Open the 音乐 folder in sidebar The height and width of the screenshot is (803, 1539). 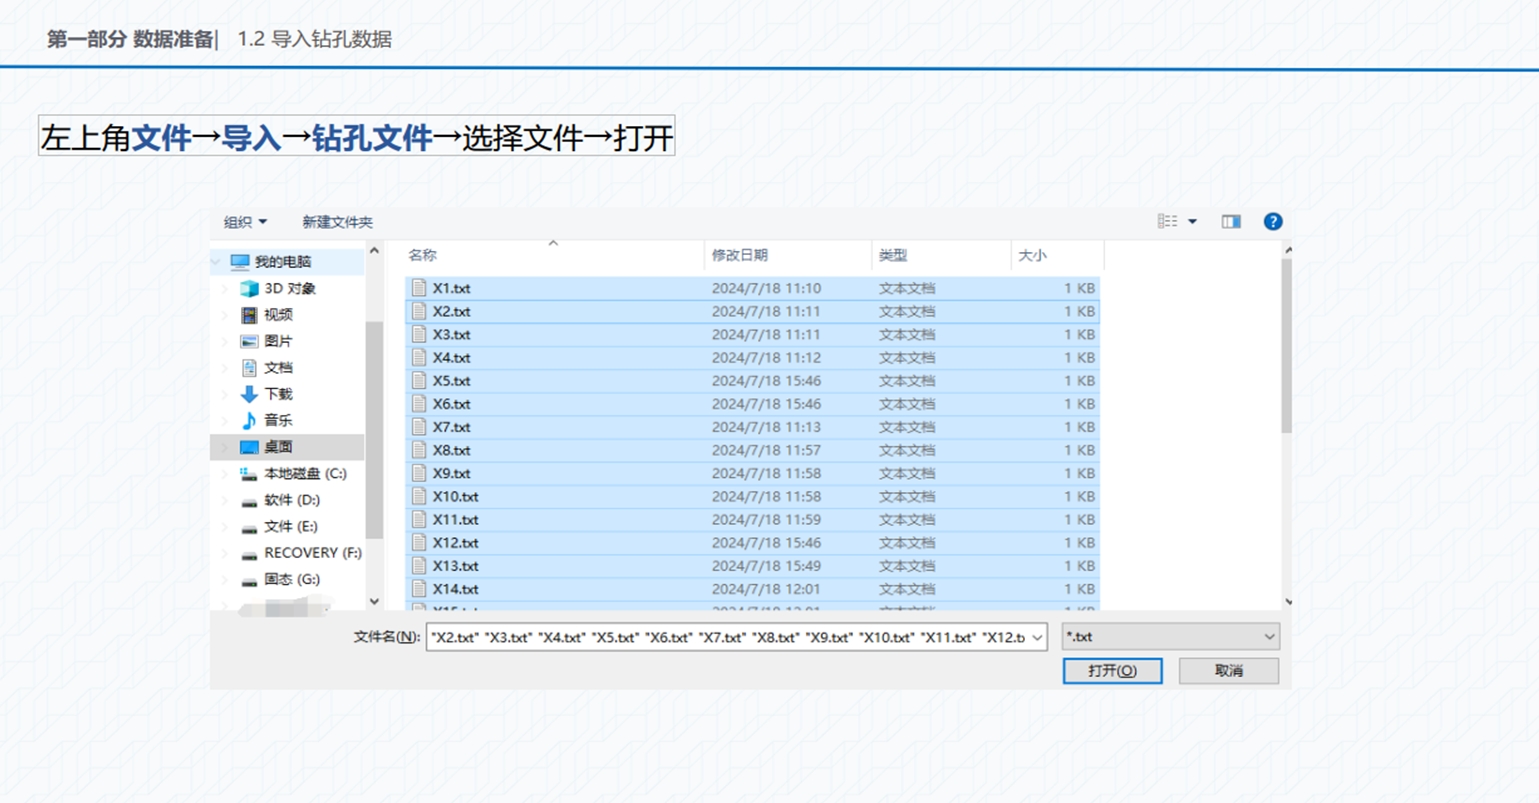pos(277,421)
